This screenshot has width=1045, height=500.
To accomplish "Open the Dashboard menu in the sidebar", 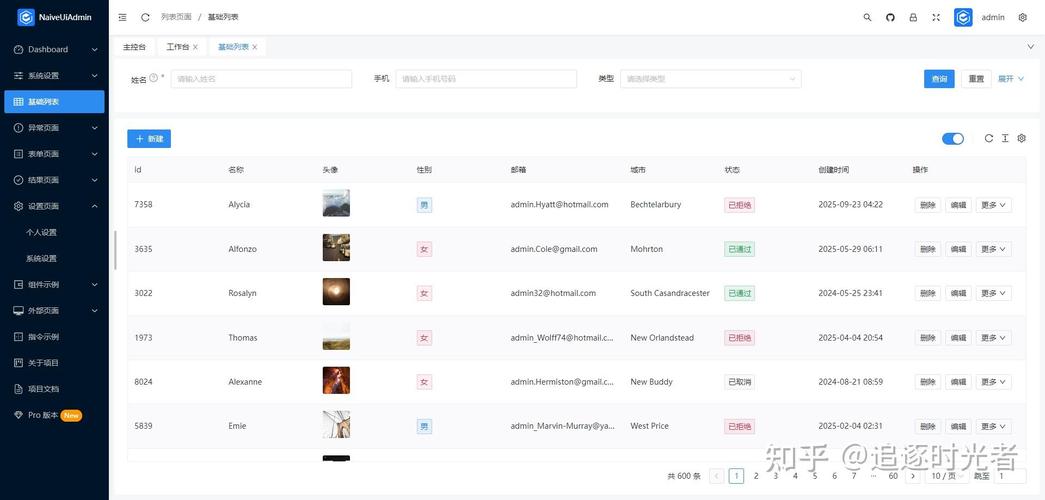I will click(54, 49).
